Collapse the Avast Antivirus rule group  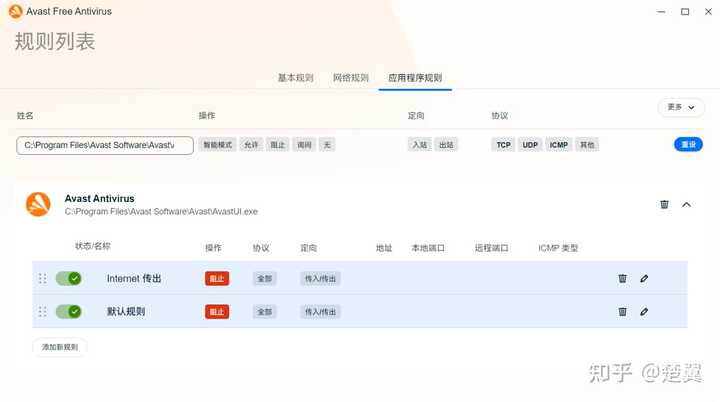point(686,204)
